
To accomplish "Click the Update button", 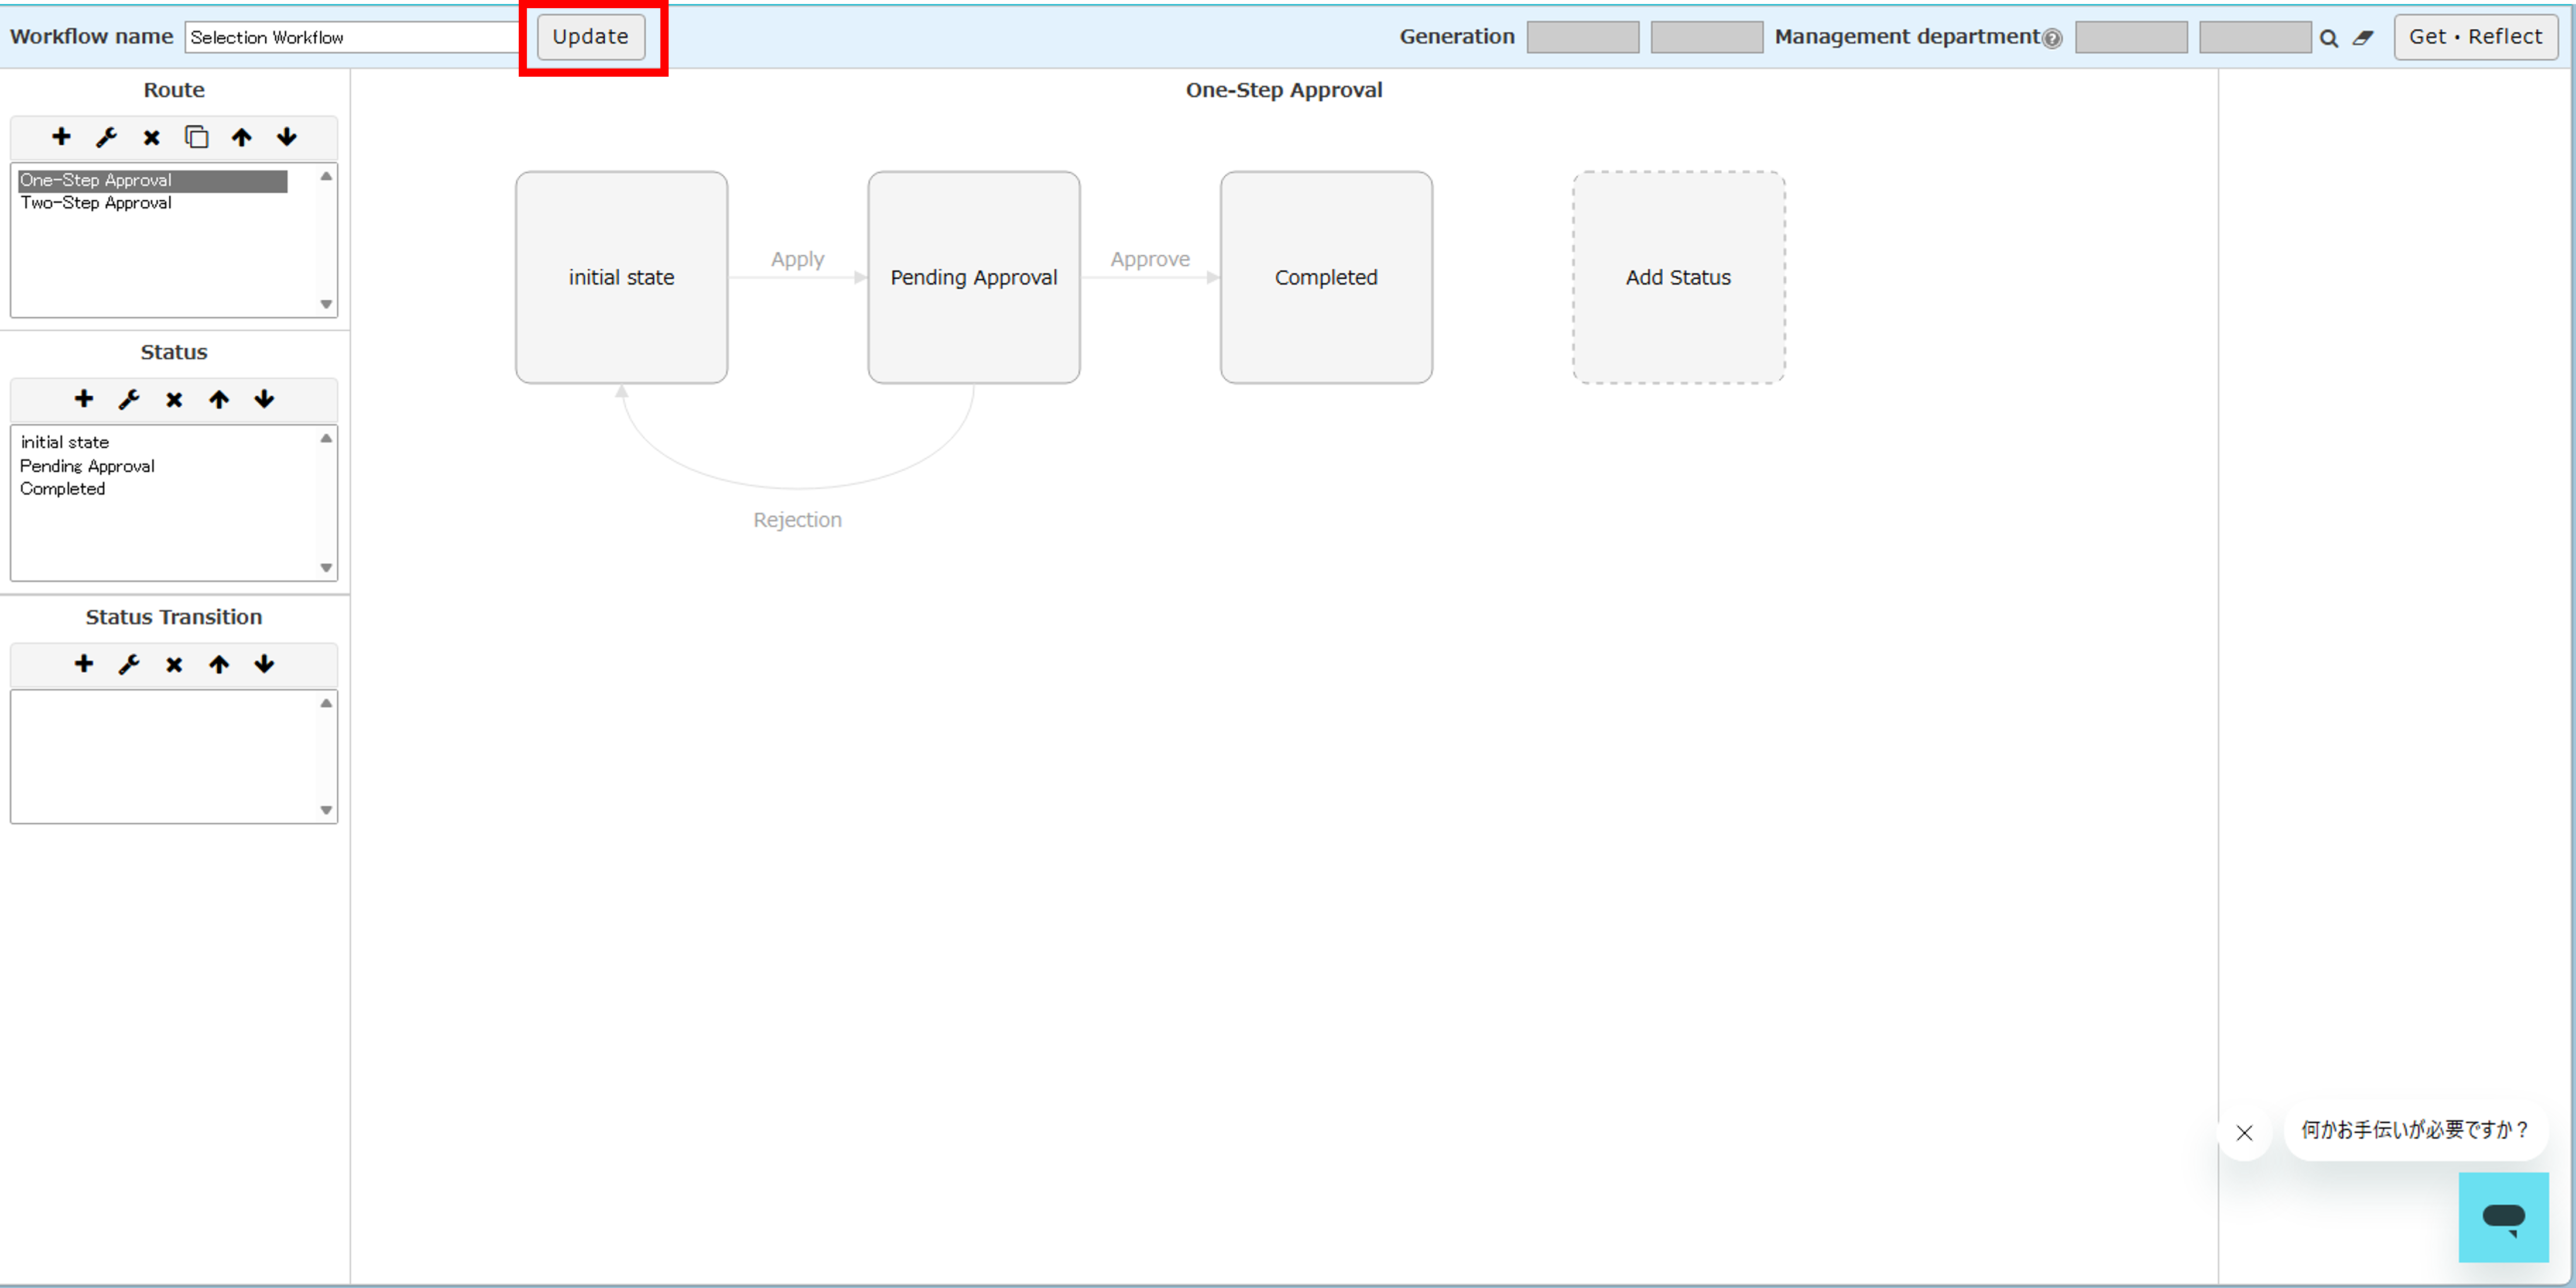I will (x=591, y=37).
